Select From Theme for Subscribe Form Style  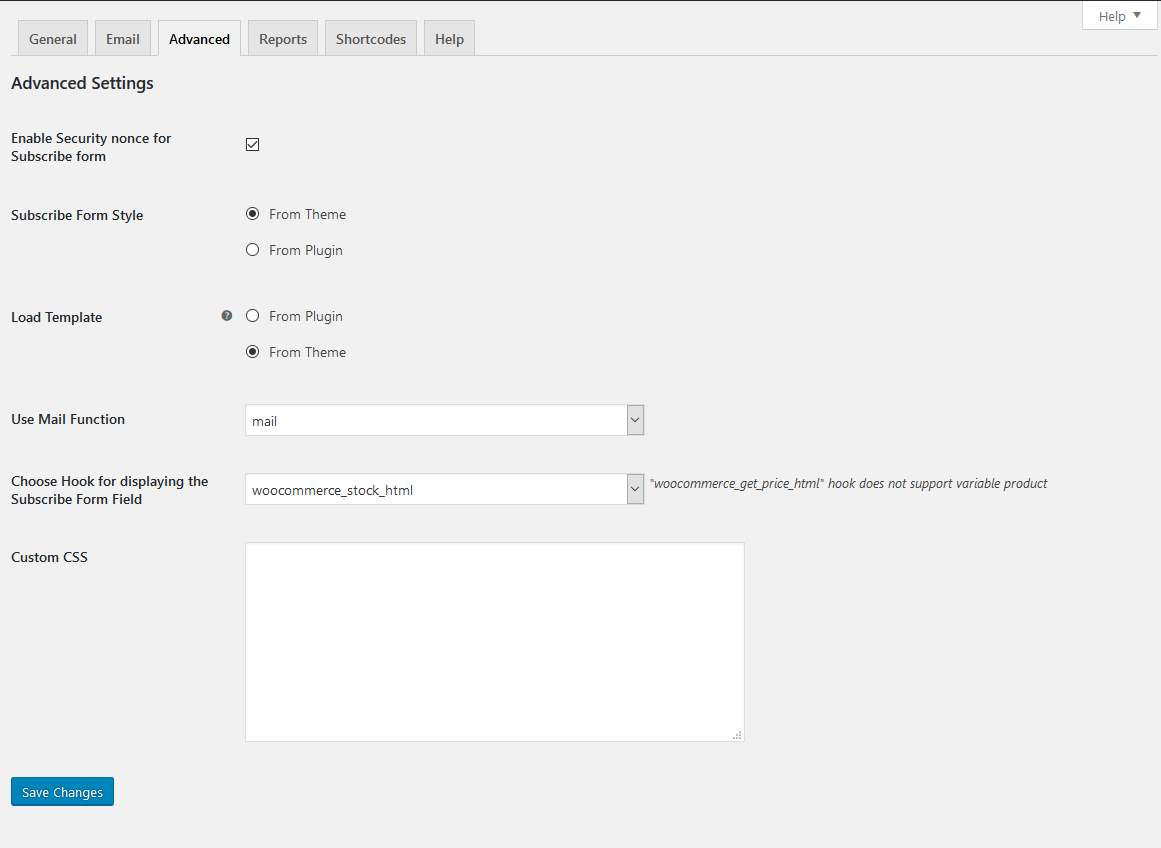tap(252, 213)
